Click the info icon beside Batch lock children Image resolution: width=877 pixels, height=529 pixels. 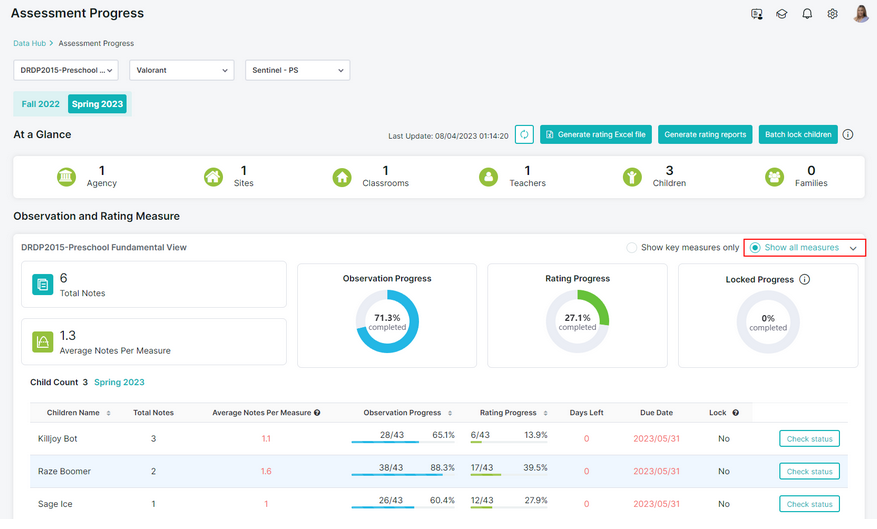pyautogui.click(x=848, y=135)
